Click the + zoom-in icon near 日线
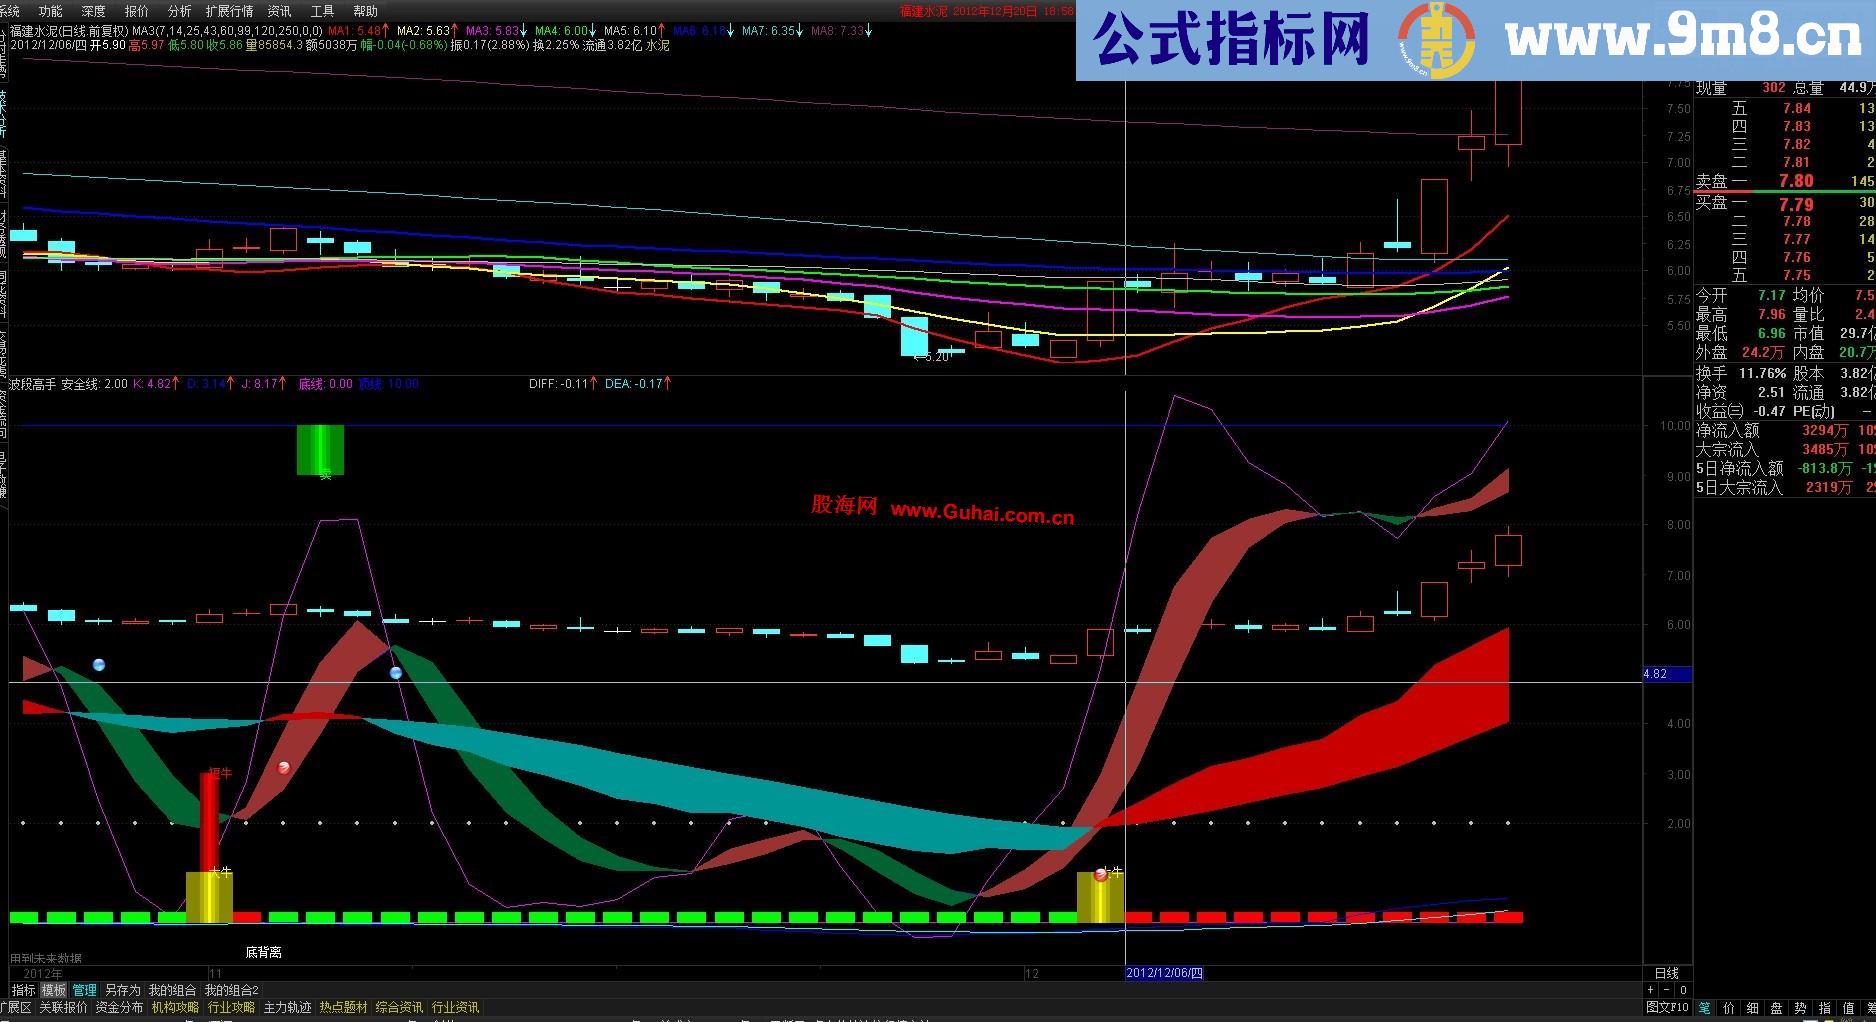This screenshot has width=1876, height=1022. [x=1650, y=990]
